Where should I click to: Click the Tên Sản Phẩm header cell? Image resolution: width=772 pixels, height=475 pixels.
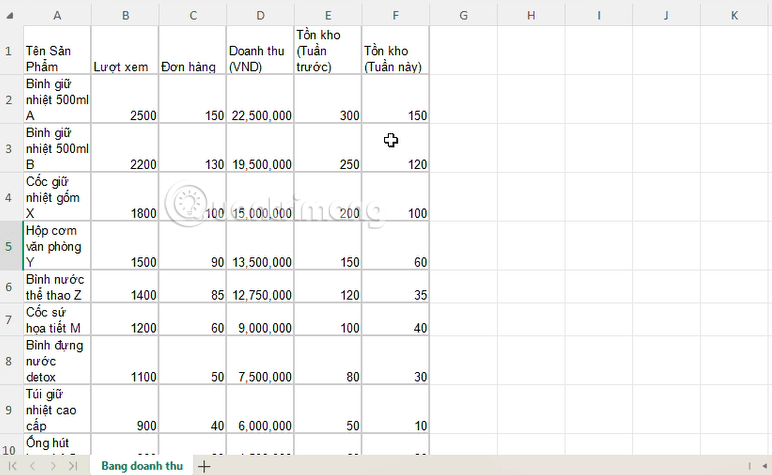click(57, 50)
